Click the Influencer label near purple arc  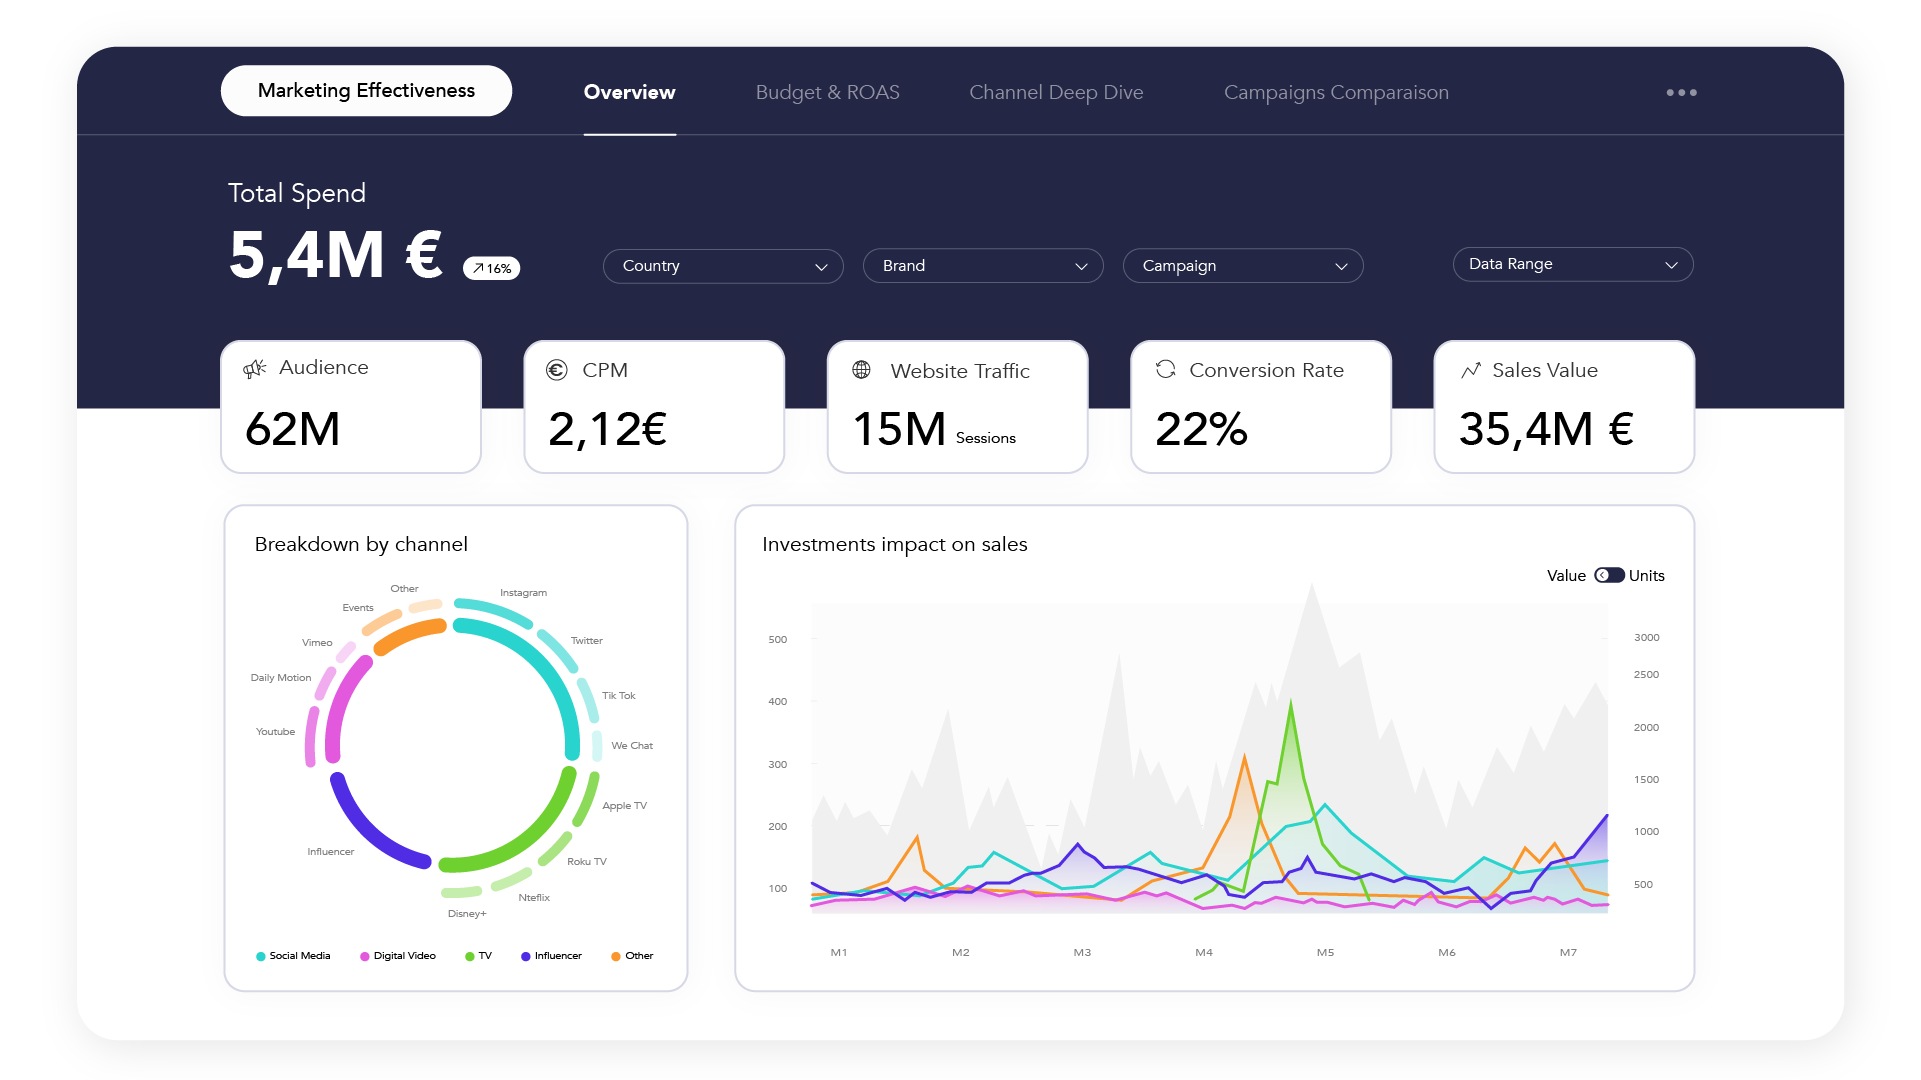point(331,852)
